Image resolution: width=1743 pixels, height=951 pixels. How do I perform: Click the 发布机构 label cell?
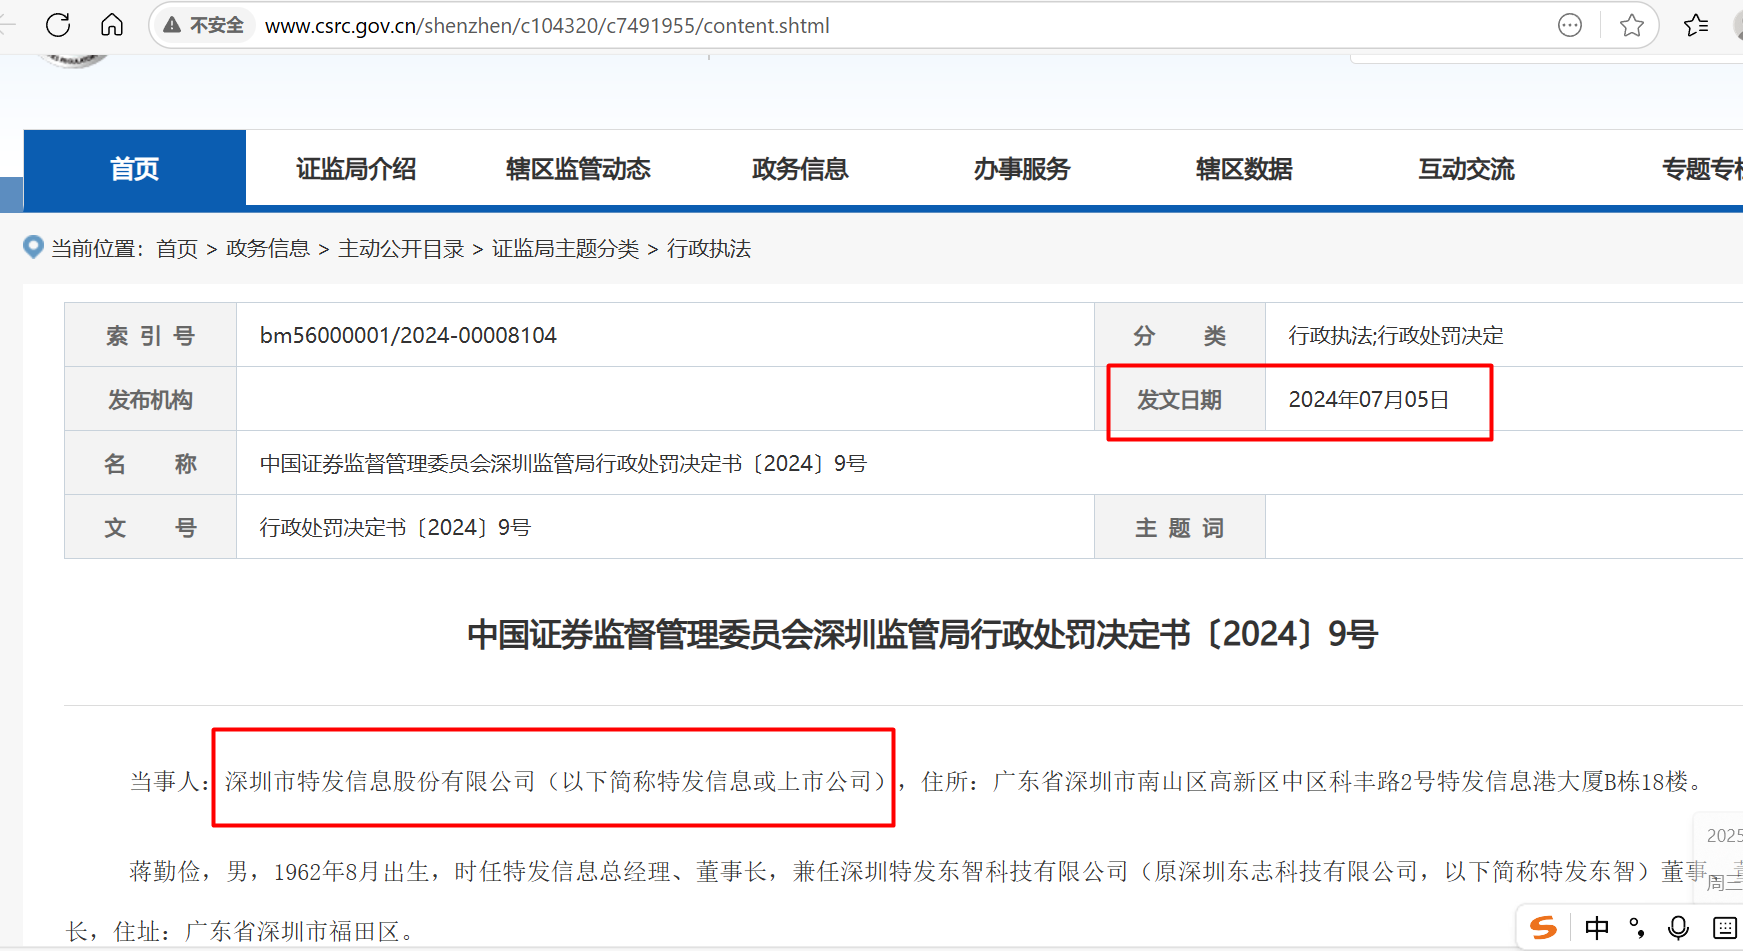[150, 399]
